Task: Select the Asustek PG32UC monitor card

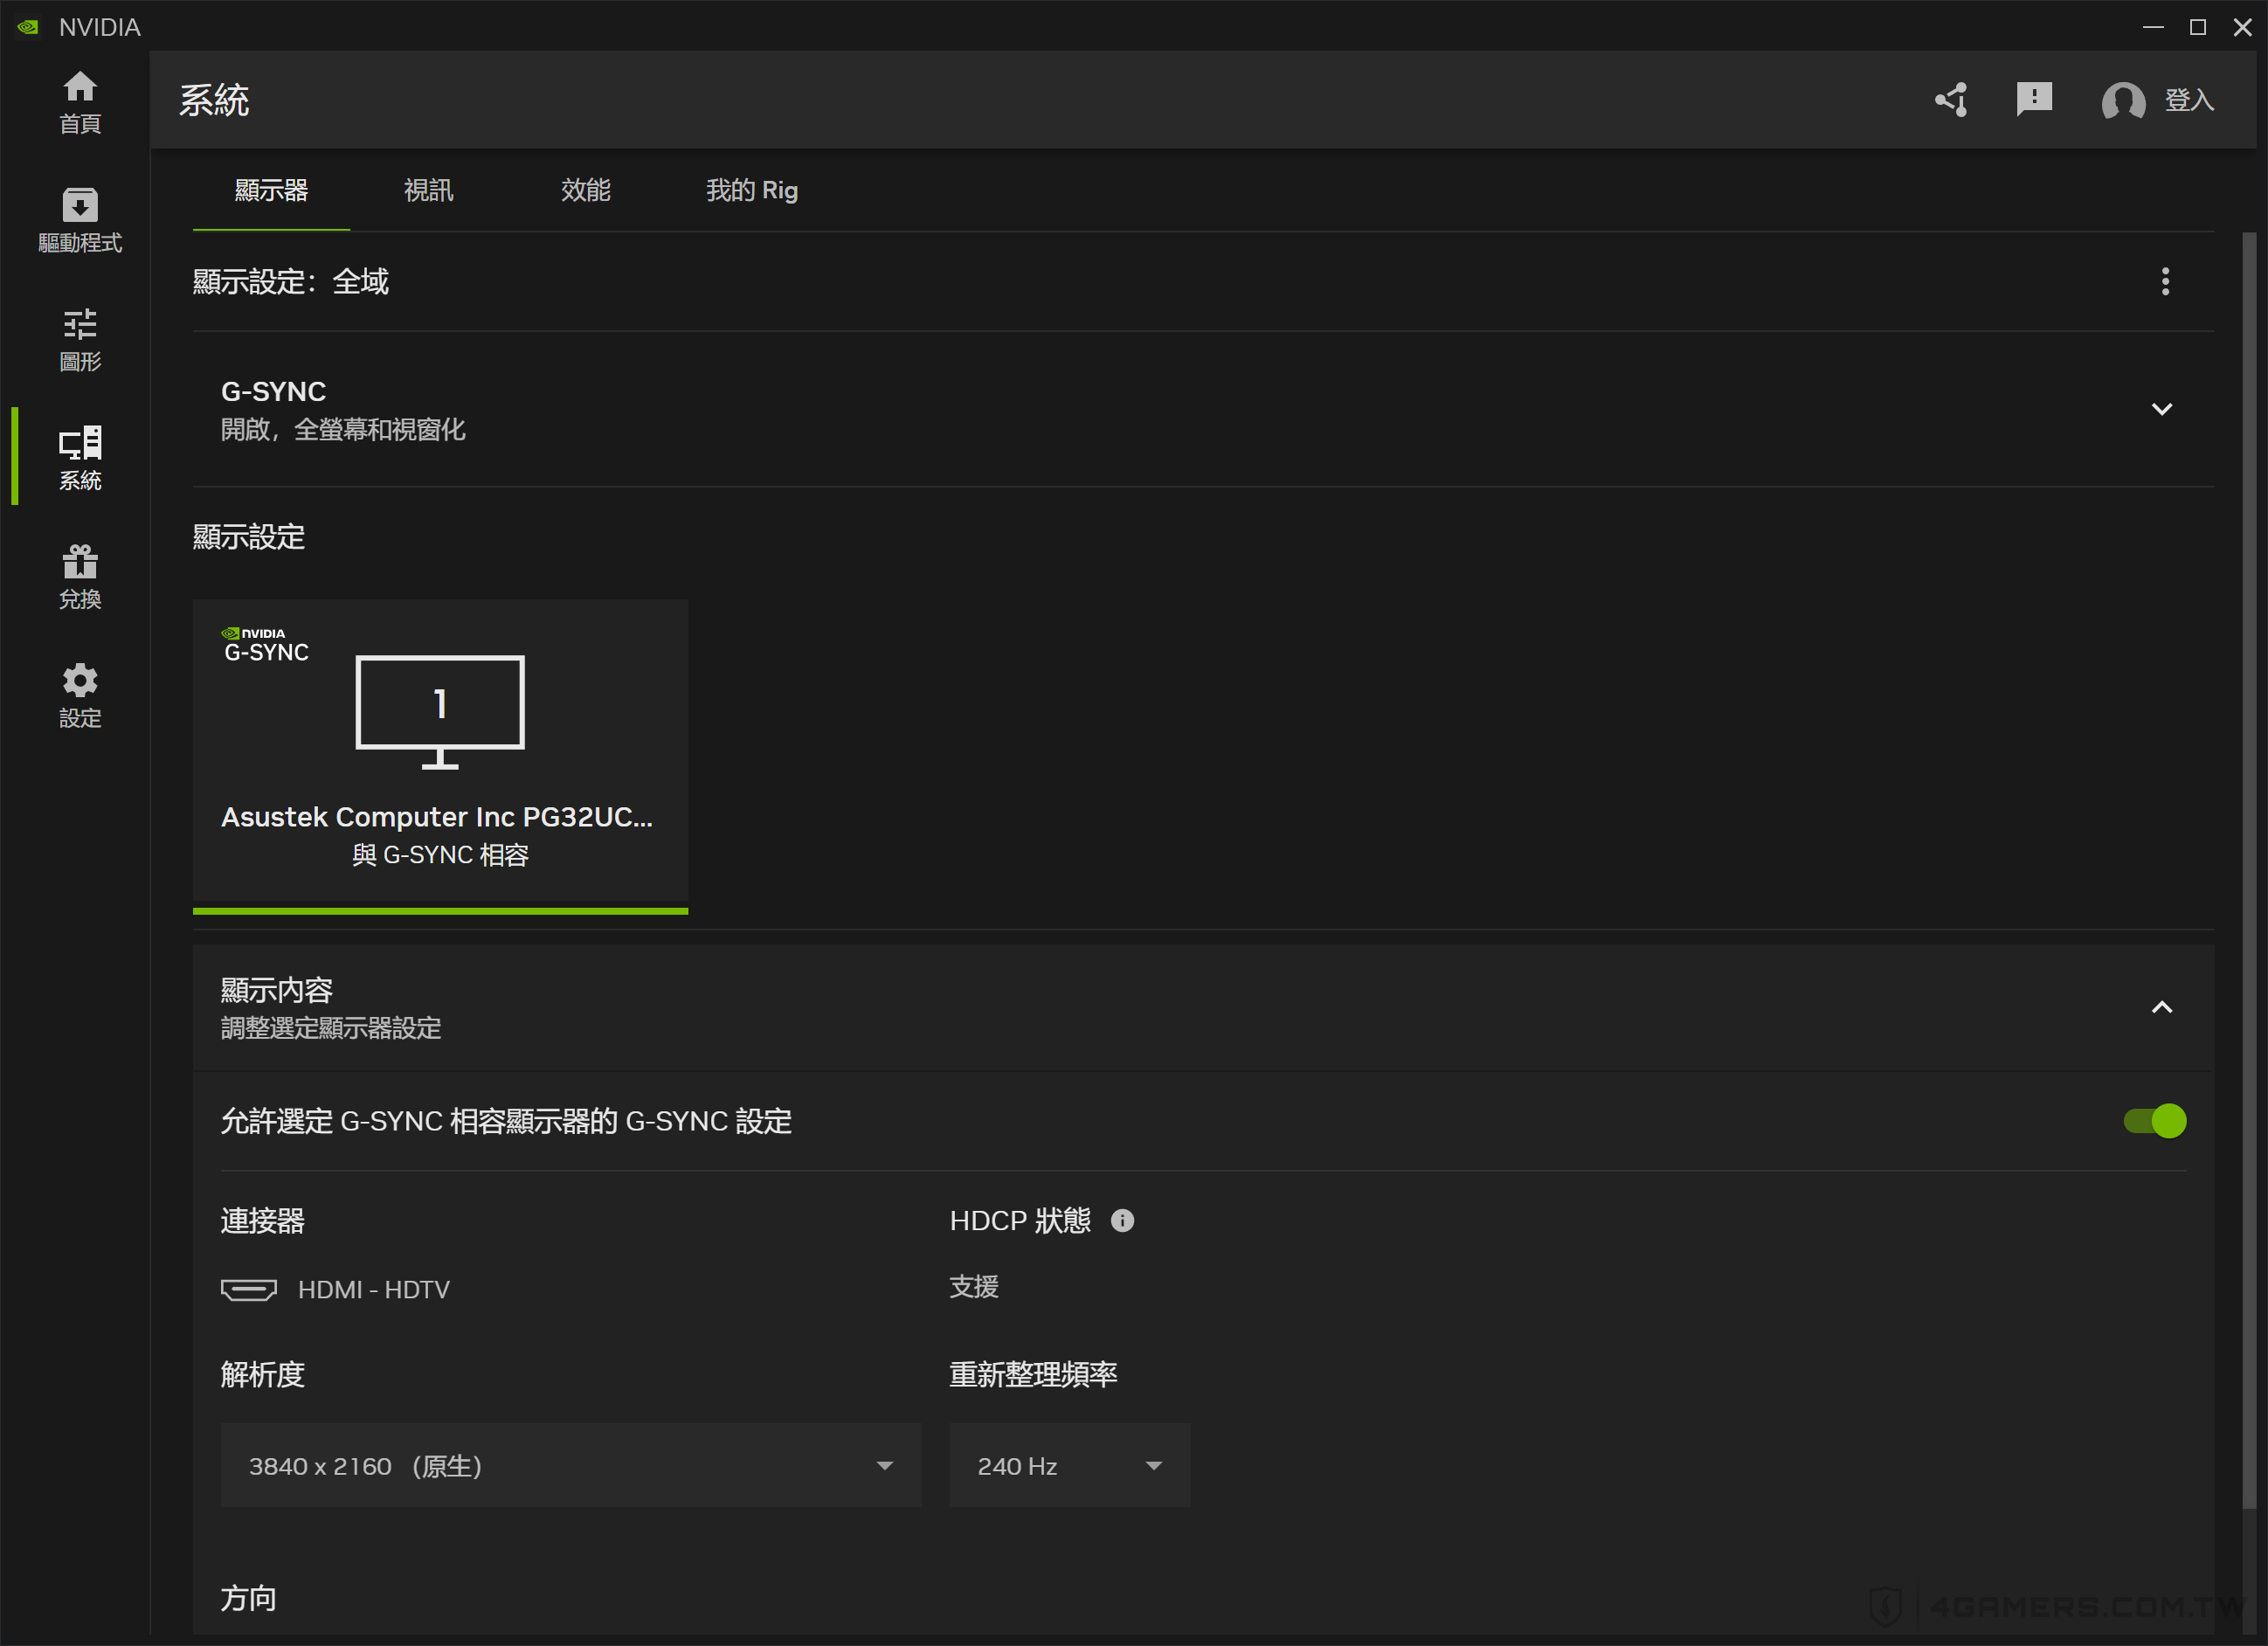Action: coord(440,755)
